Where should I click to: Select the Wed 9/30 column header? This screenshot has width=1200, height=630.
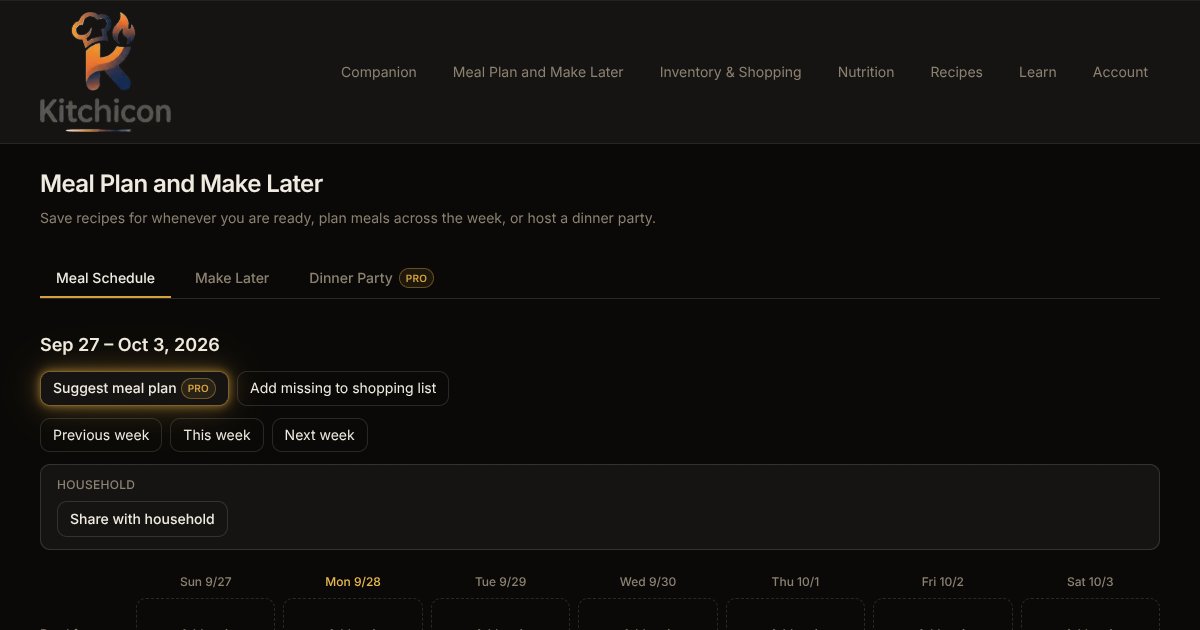(x=648, y=581)
